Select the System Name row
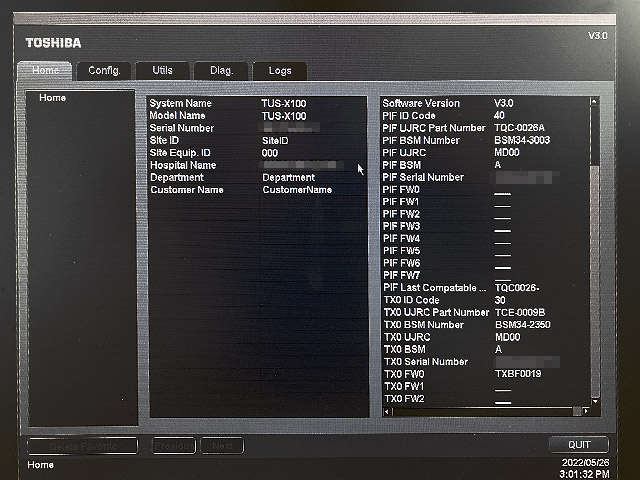Screen dimensions: 640x480 258,103
